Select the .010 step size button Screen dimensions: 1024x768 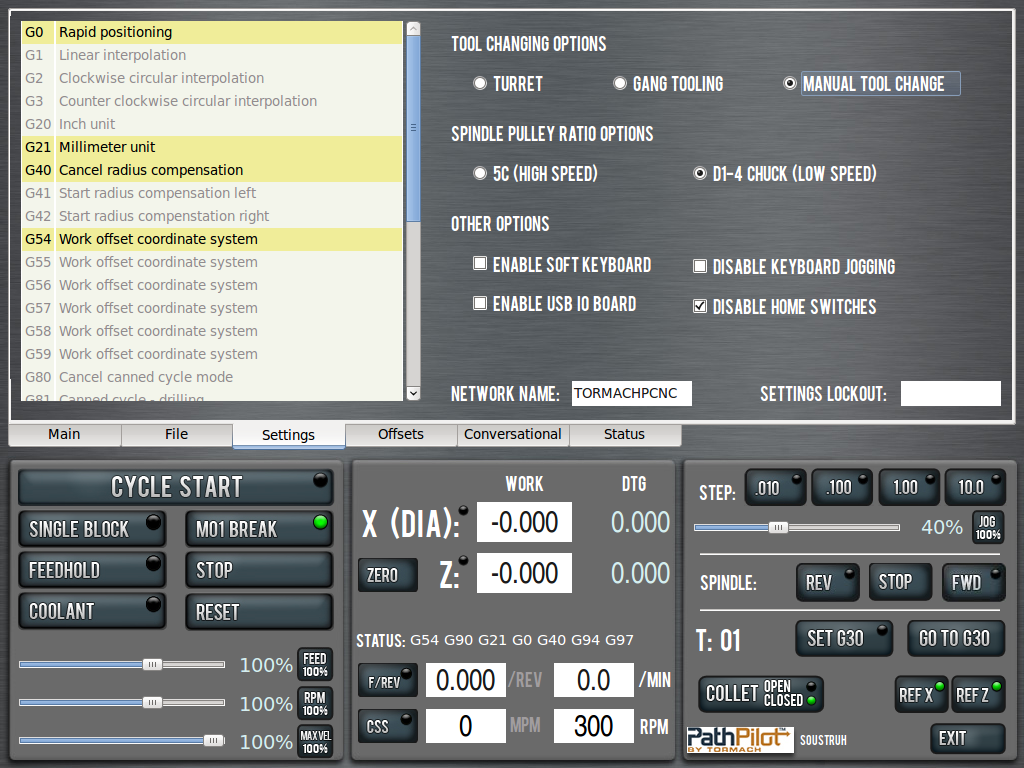776,487
